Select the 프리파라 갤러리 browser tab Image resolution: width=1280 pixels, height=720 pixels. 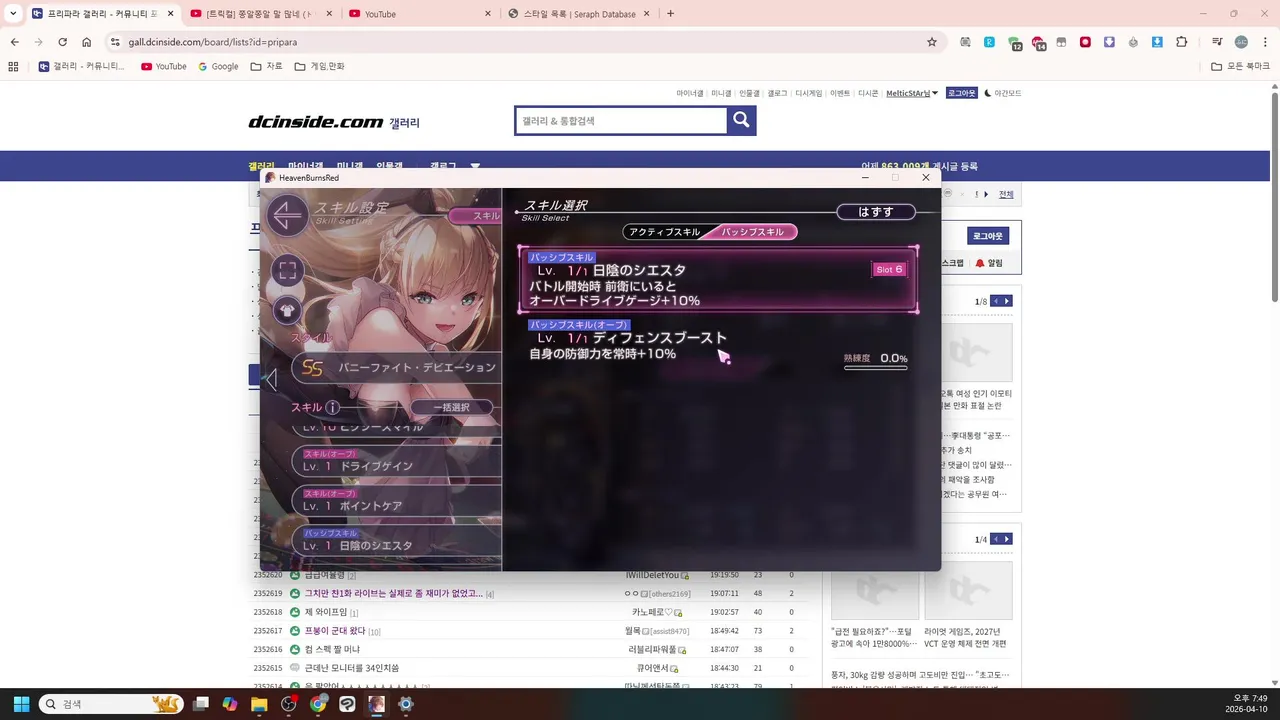point(103,14)
